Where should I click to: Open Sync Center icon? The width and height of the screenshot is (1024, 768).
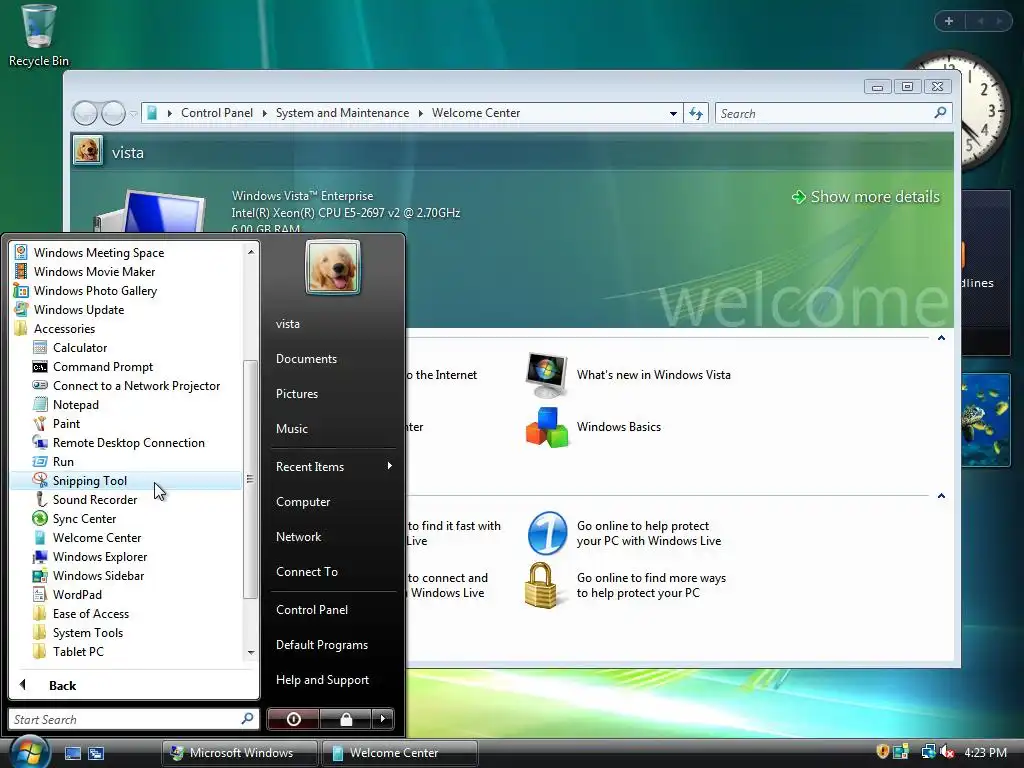tap(40, 518)
